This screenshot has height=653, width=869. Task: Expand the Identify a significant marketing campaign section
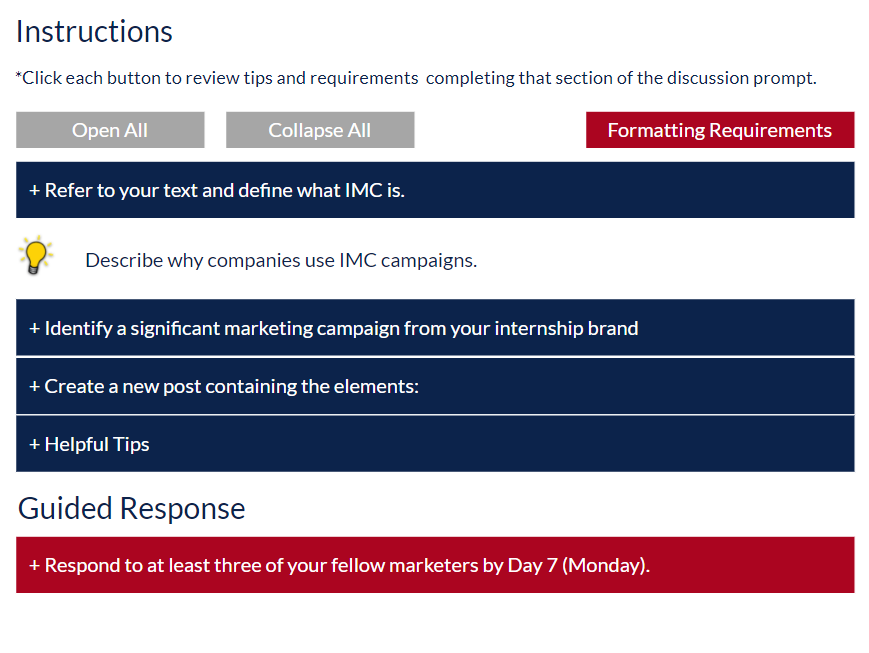pyautogui.click(x=435, y=328)
